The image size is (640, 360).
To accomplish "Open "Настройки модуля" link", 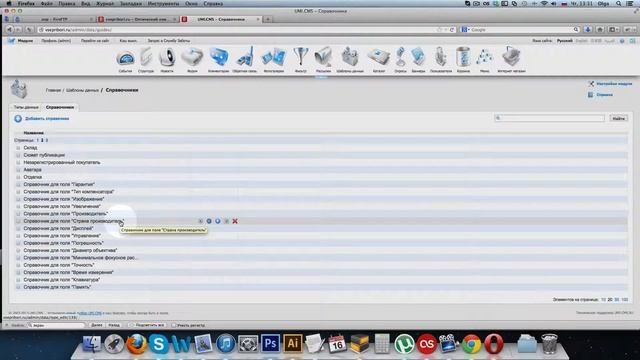I will (614, 84).
